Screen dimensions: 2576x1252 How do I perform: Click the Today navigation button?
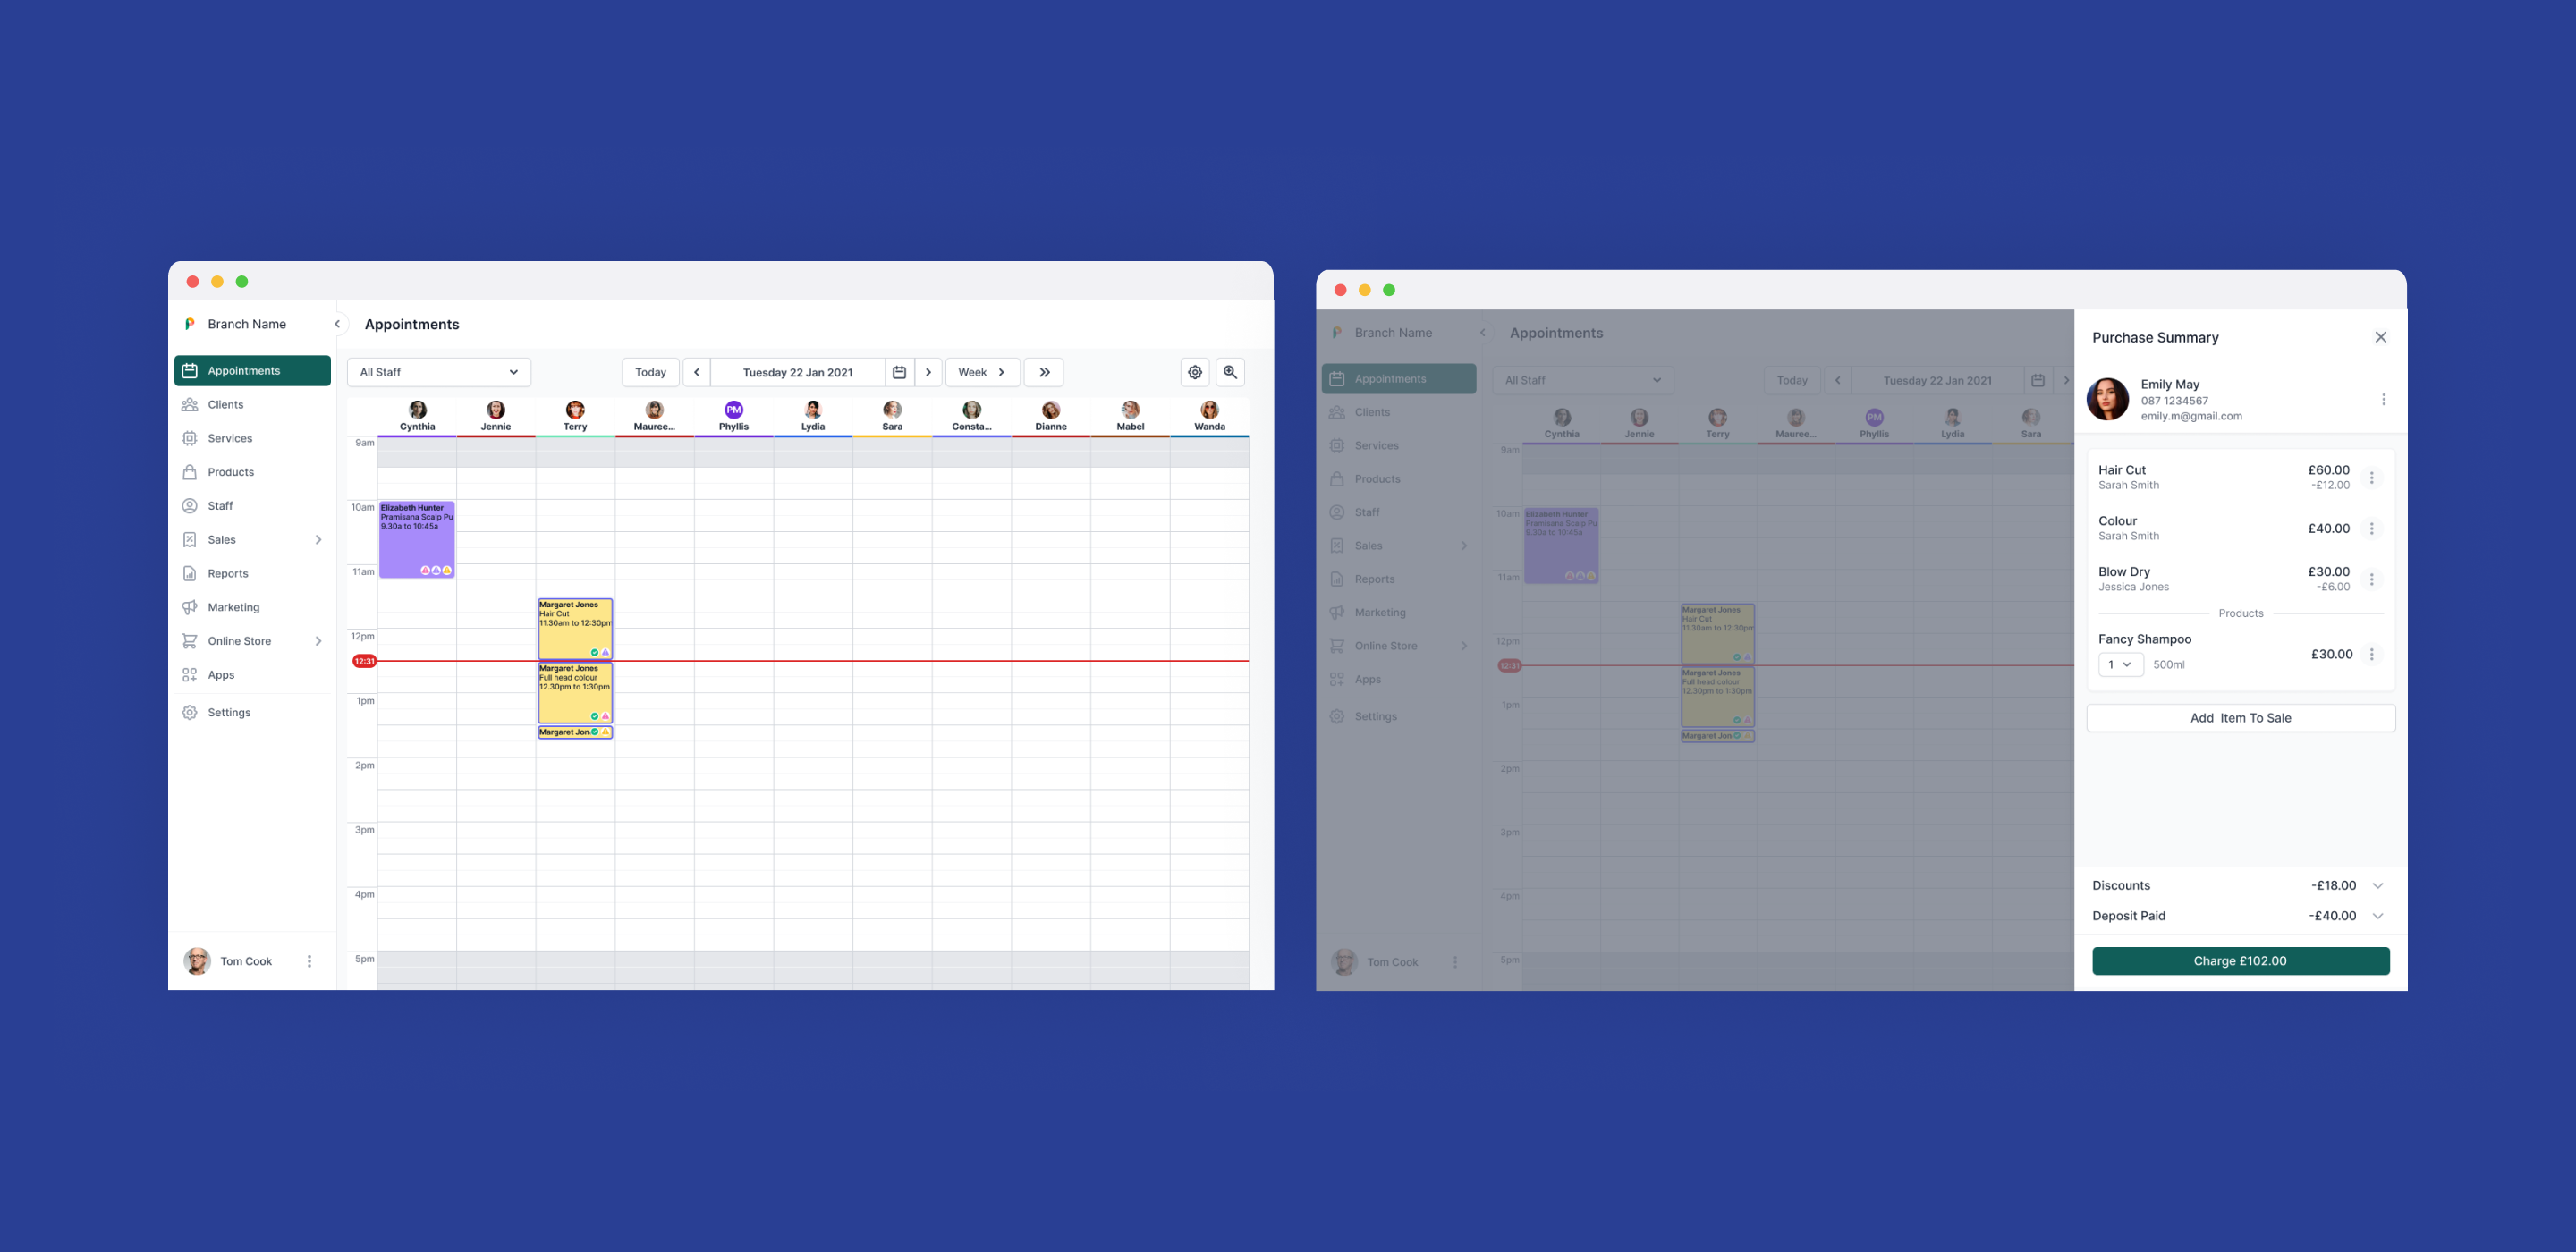pos(650,373)
